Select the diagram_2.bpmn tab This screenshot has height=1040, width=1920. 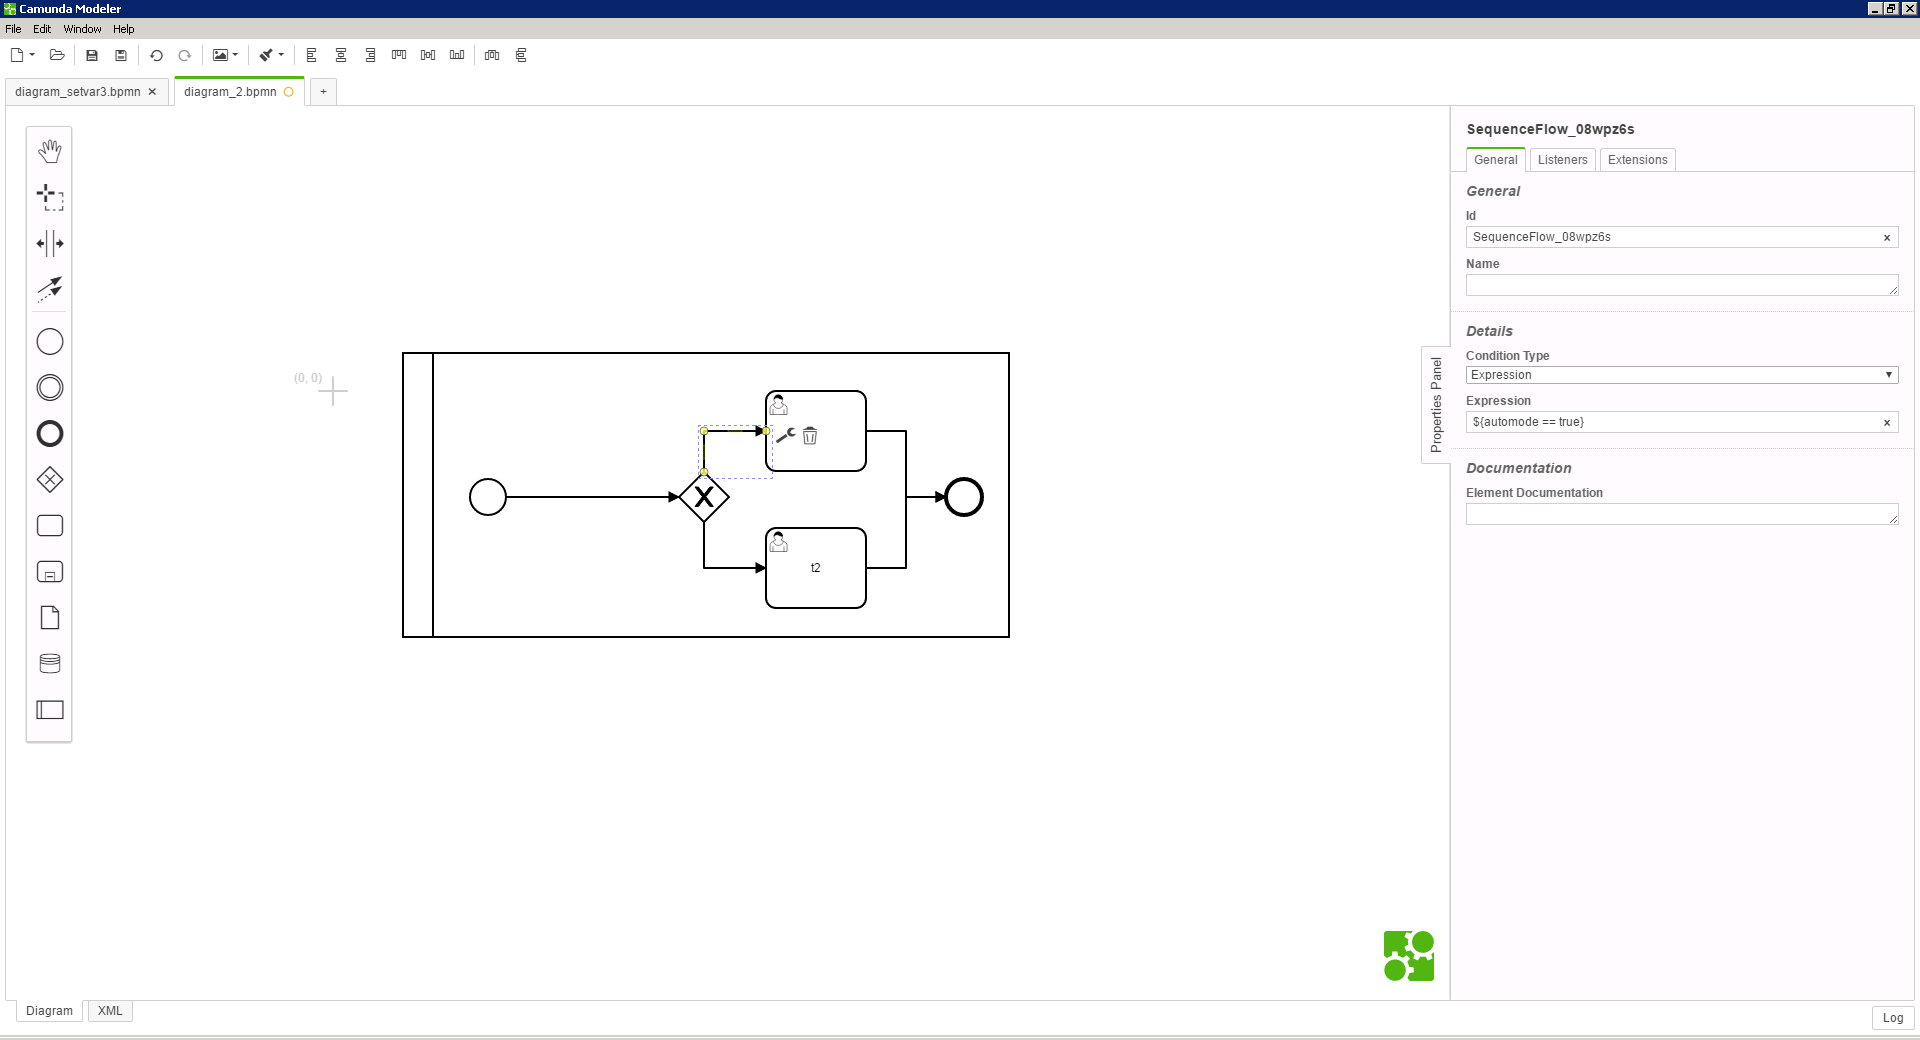click(x=230, y=92)
